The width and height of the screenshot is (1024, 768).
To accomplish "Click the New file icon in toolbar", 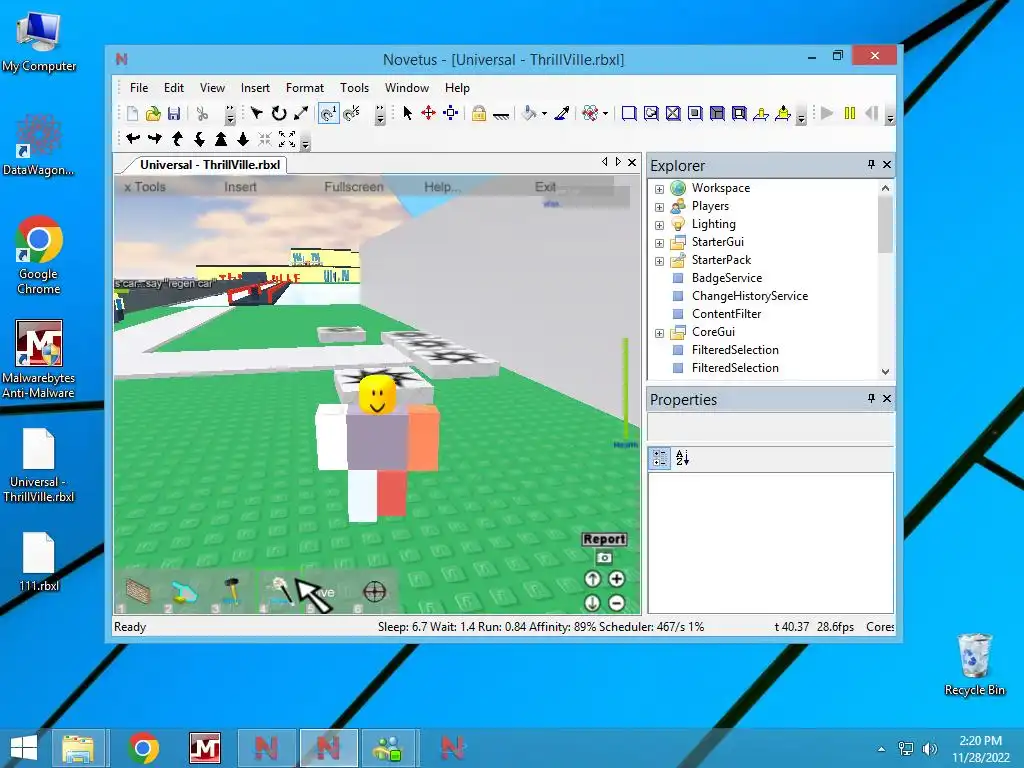I will (133, 114).
